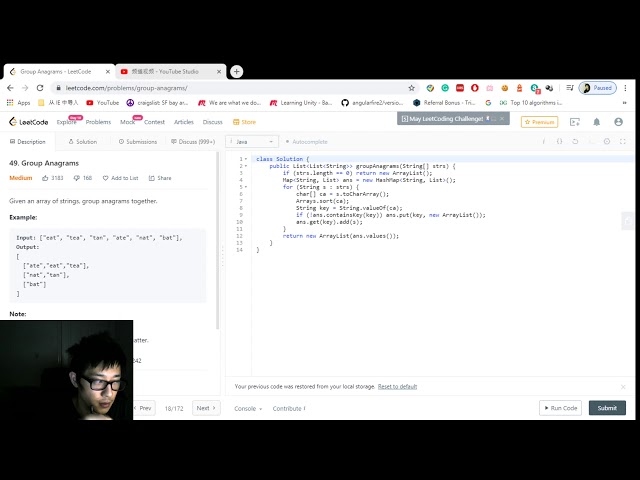Submit the solution
Viewport: 640px width, 480px height.
coord(607,408)
